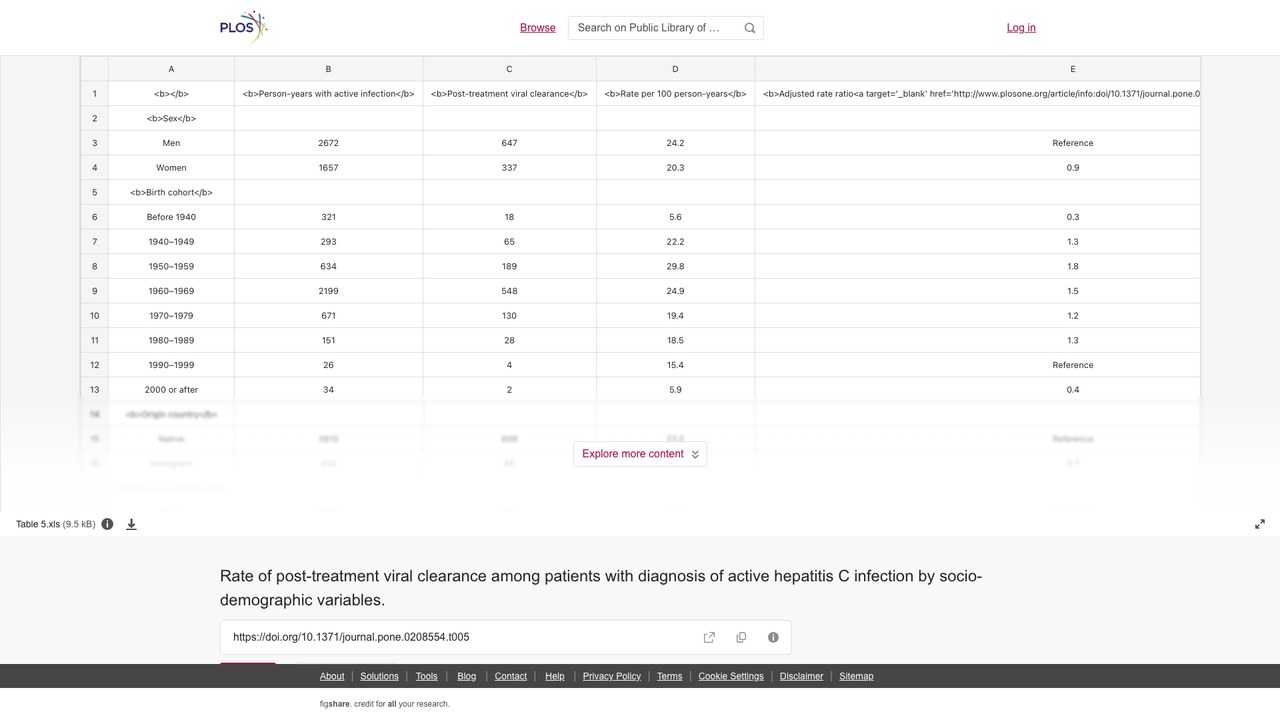The height and width of the screenshot is (720, 1280).
Task: Select column header D
Action: click(675, 69)
